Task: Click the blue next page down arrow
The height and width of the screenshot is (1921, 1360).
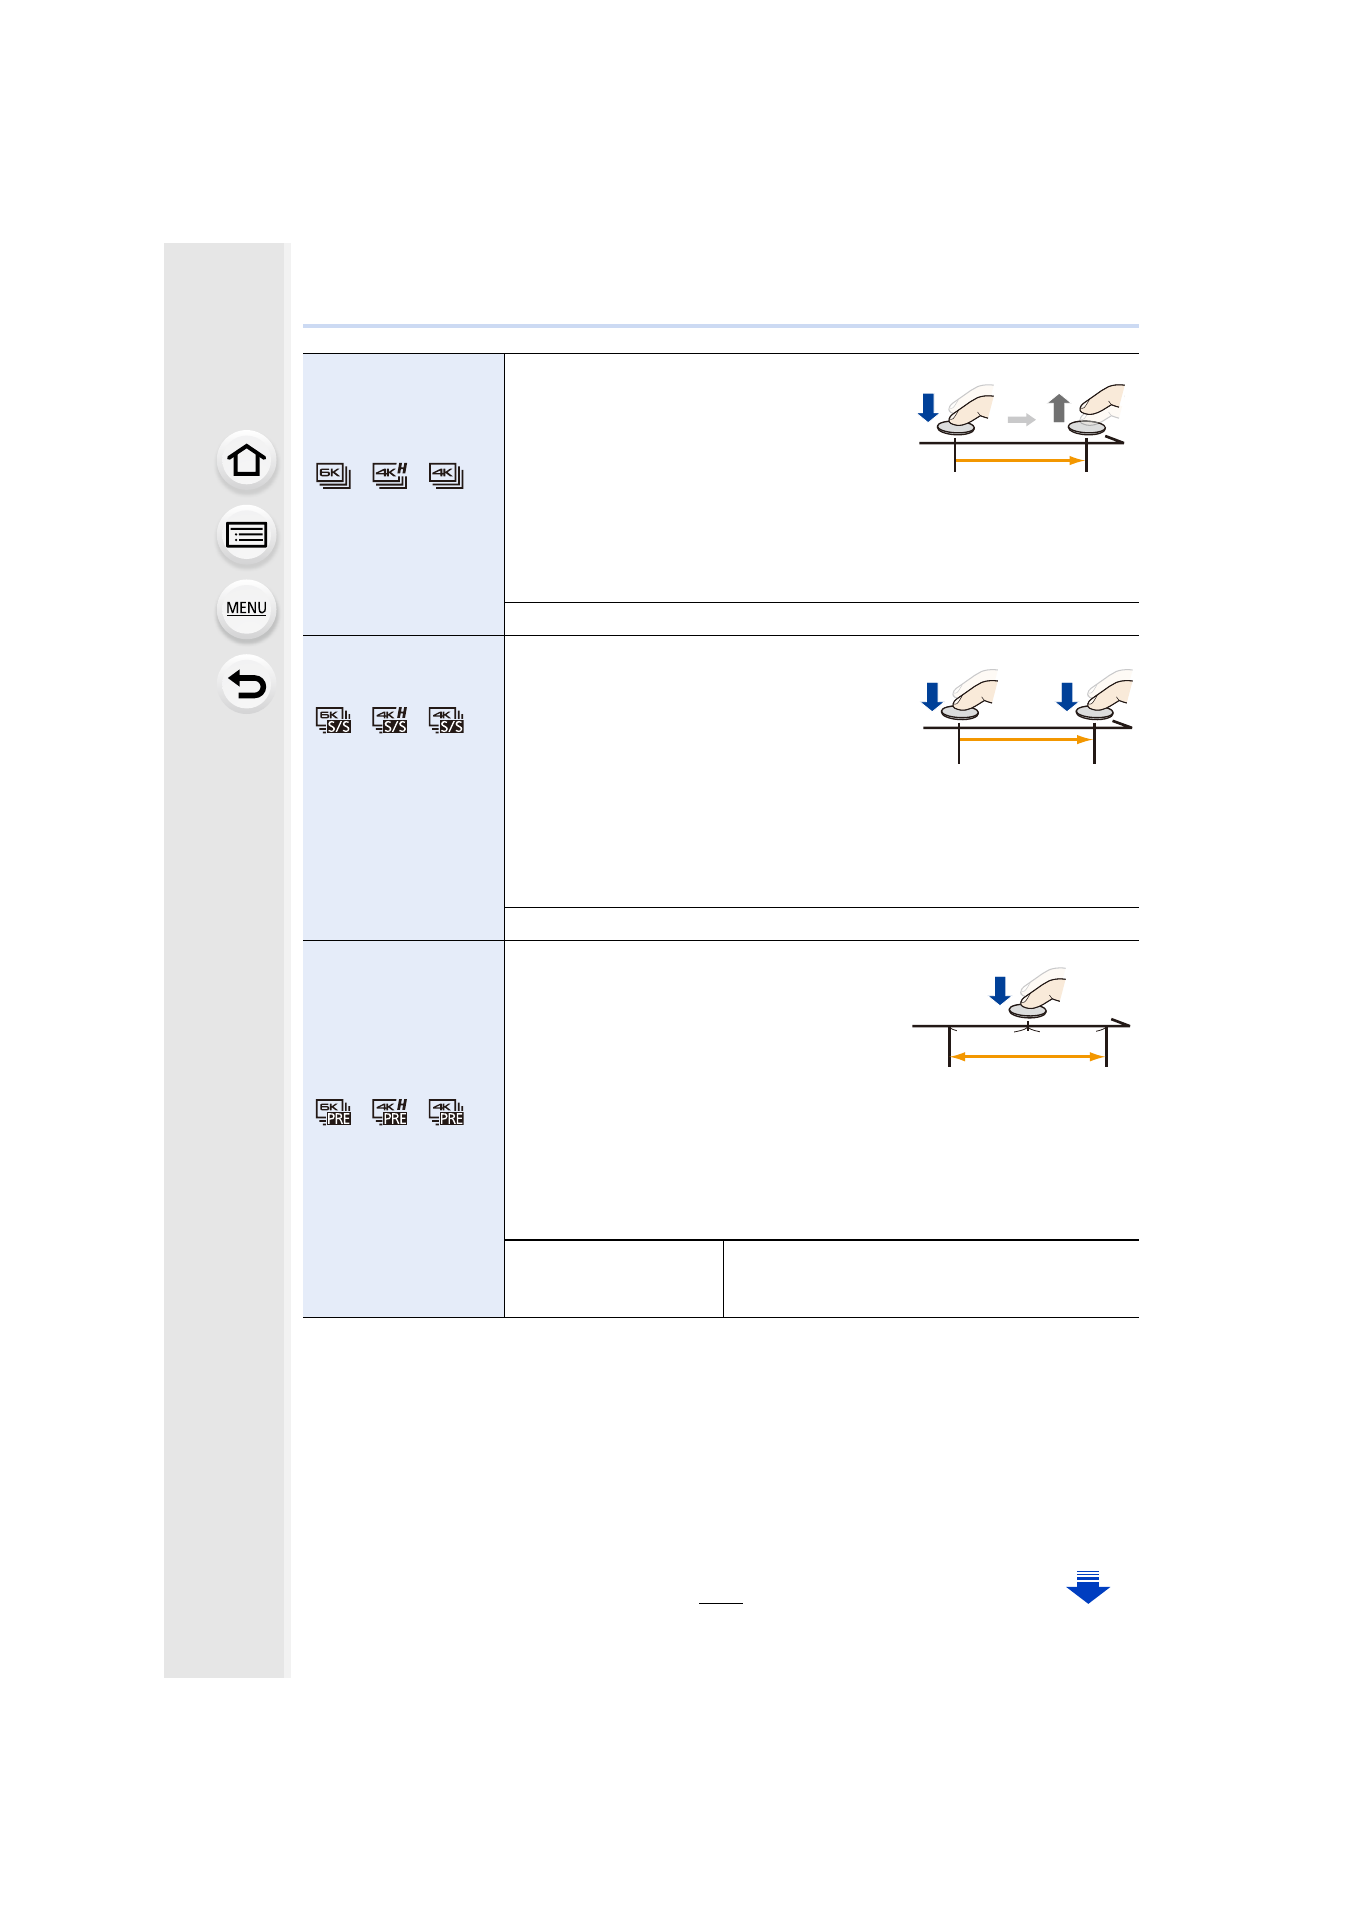Action: (1088, 1587)
